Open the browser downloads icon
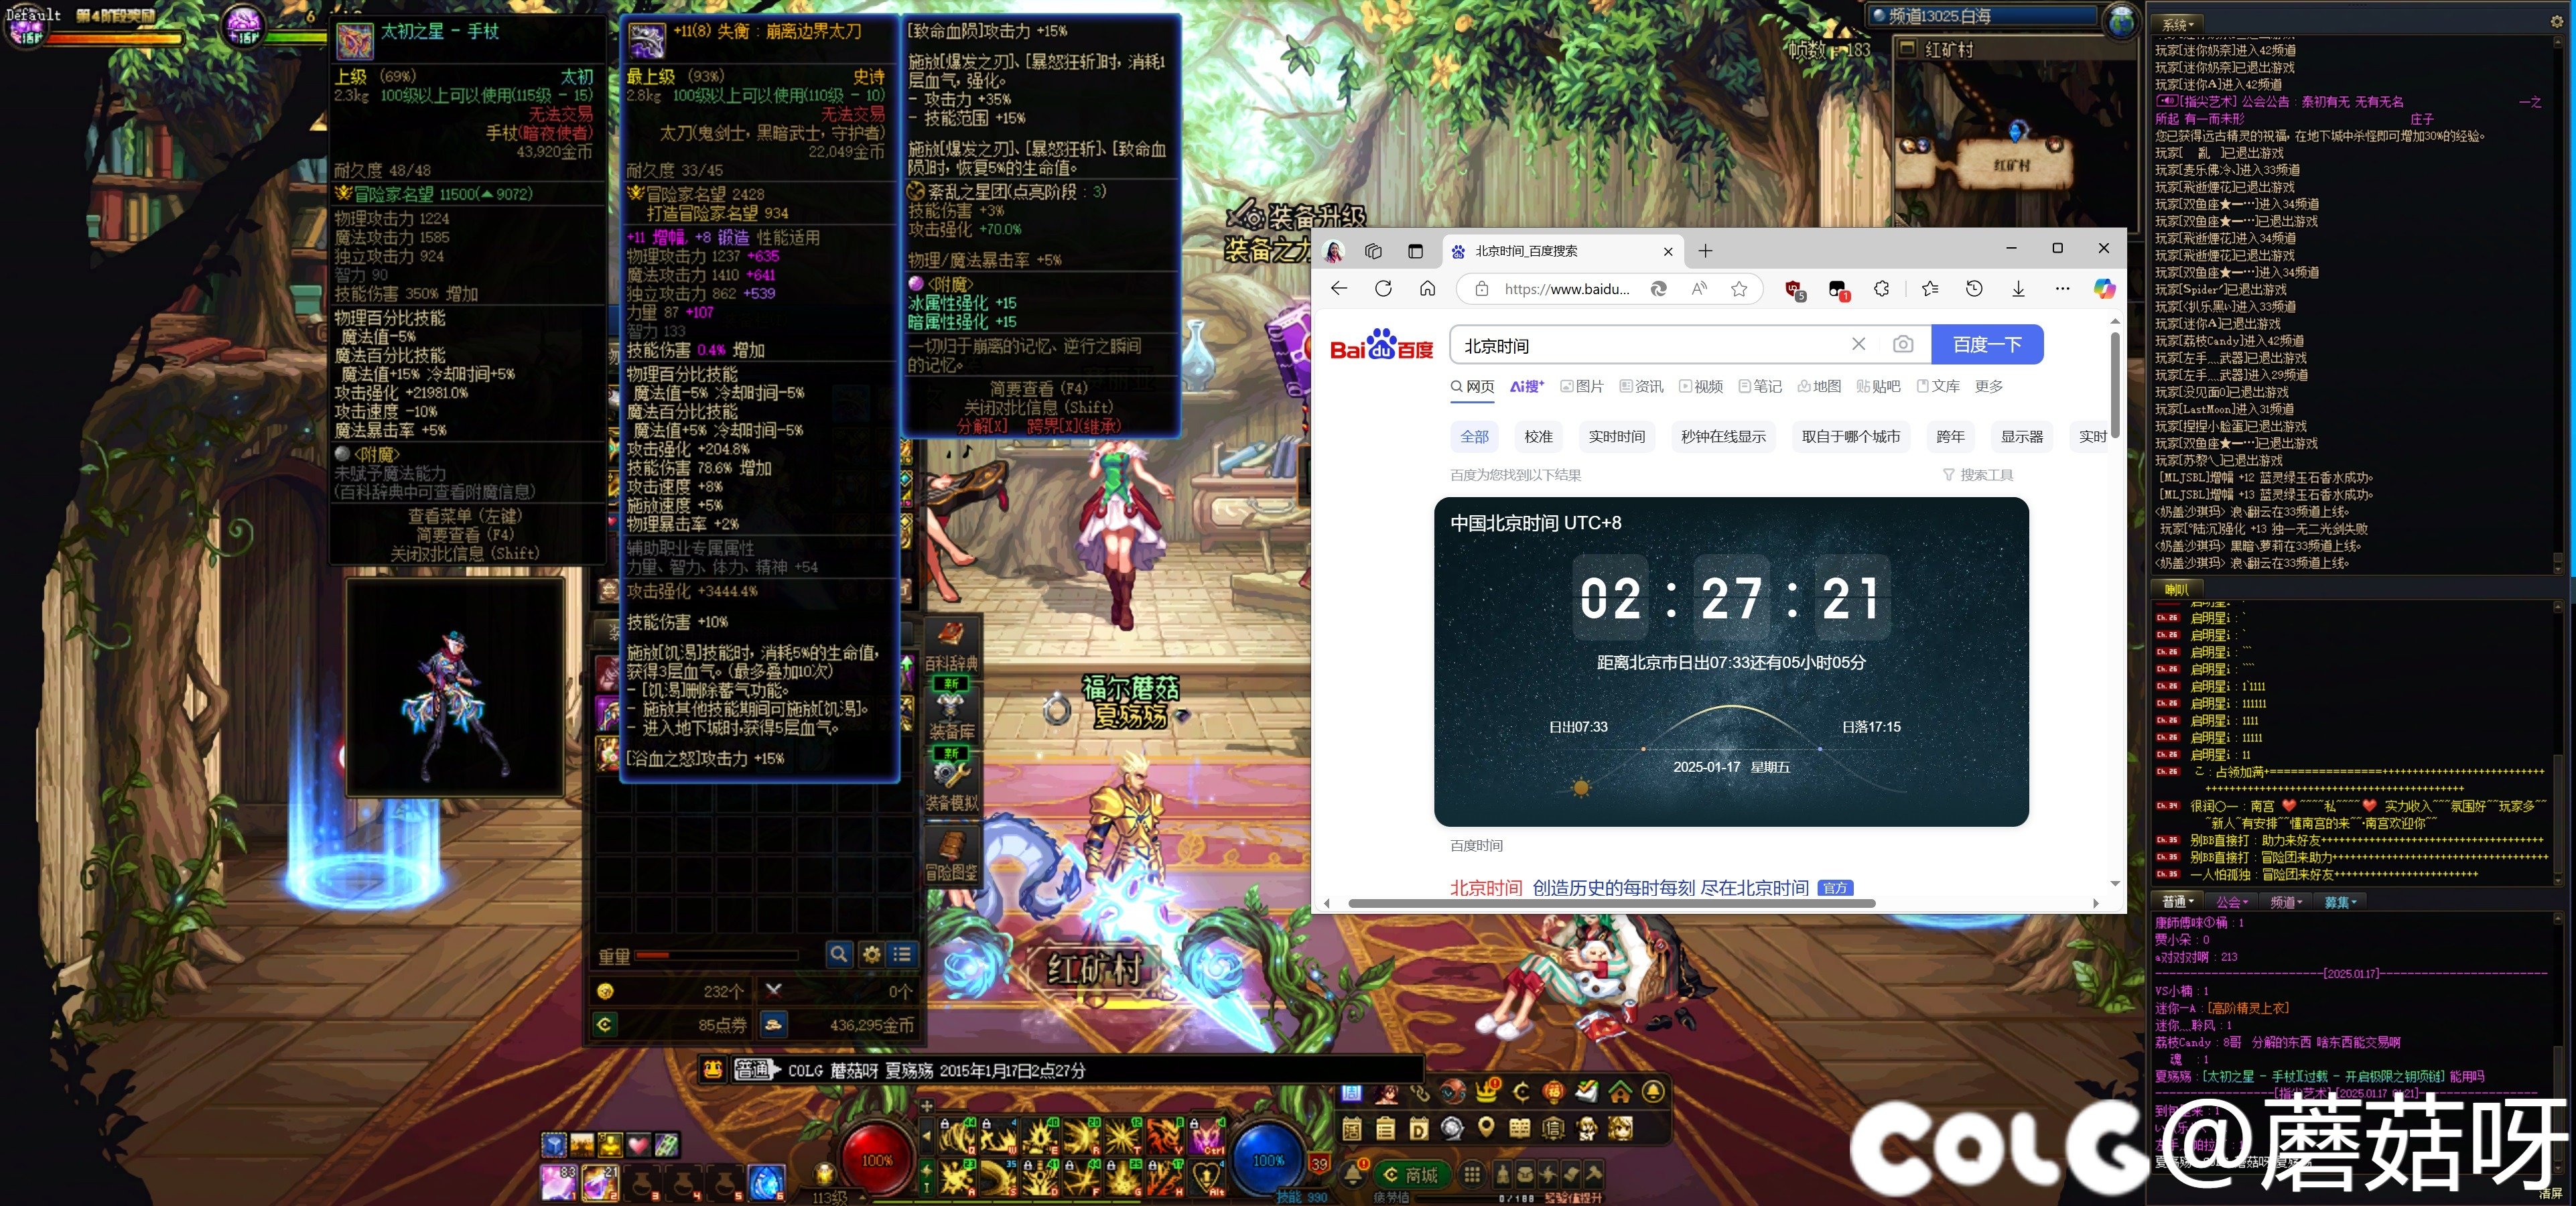2576x1206 pixels. pyautogui.click(x=2018, y=289)
